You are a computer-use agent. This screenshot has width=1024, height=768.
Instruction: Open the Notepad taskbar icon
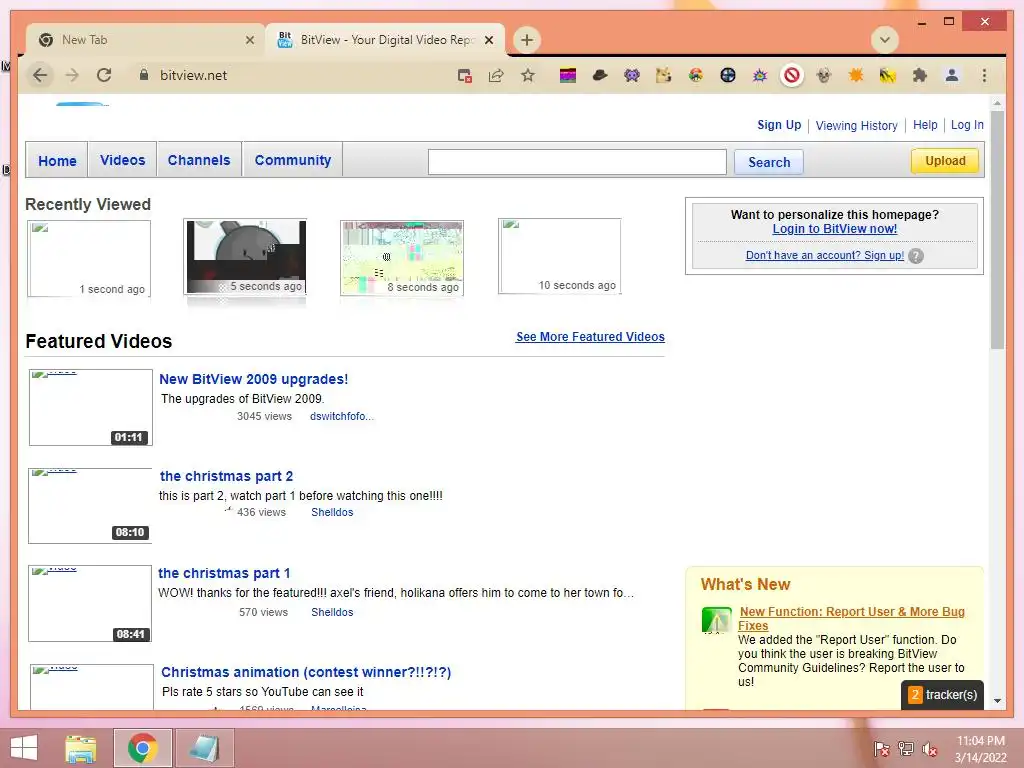tap(204, 748)
